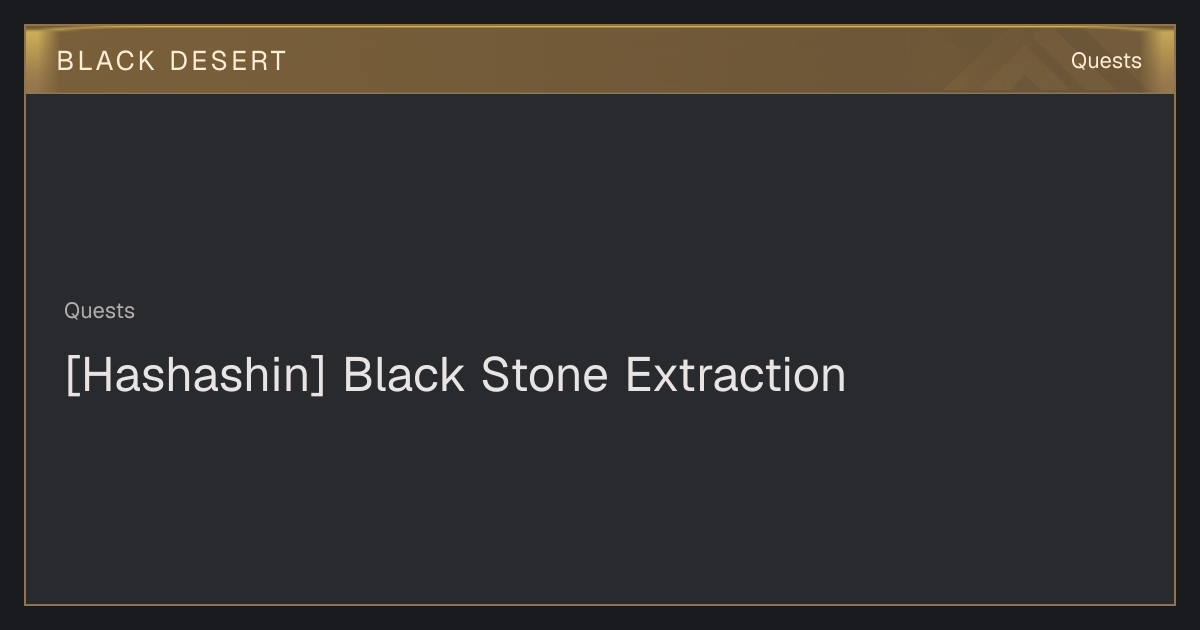Click the [Hashashin] Black Stone Extraction title
This screenshot has height=630, width=1200.
(455, 376)
